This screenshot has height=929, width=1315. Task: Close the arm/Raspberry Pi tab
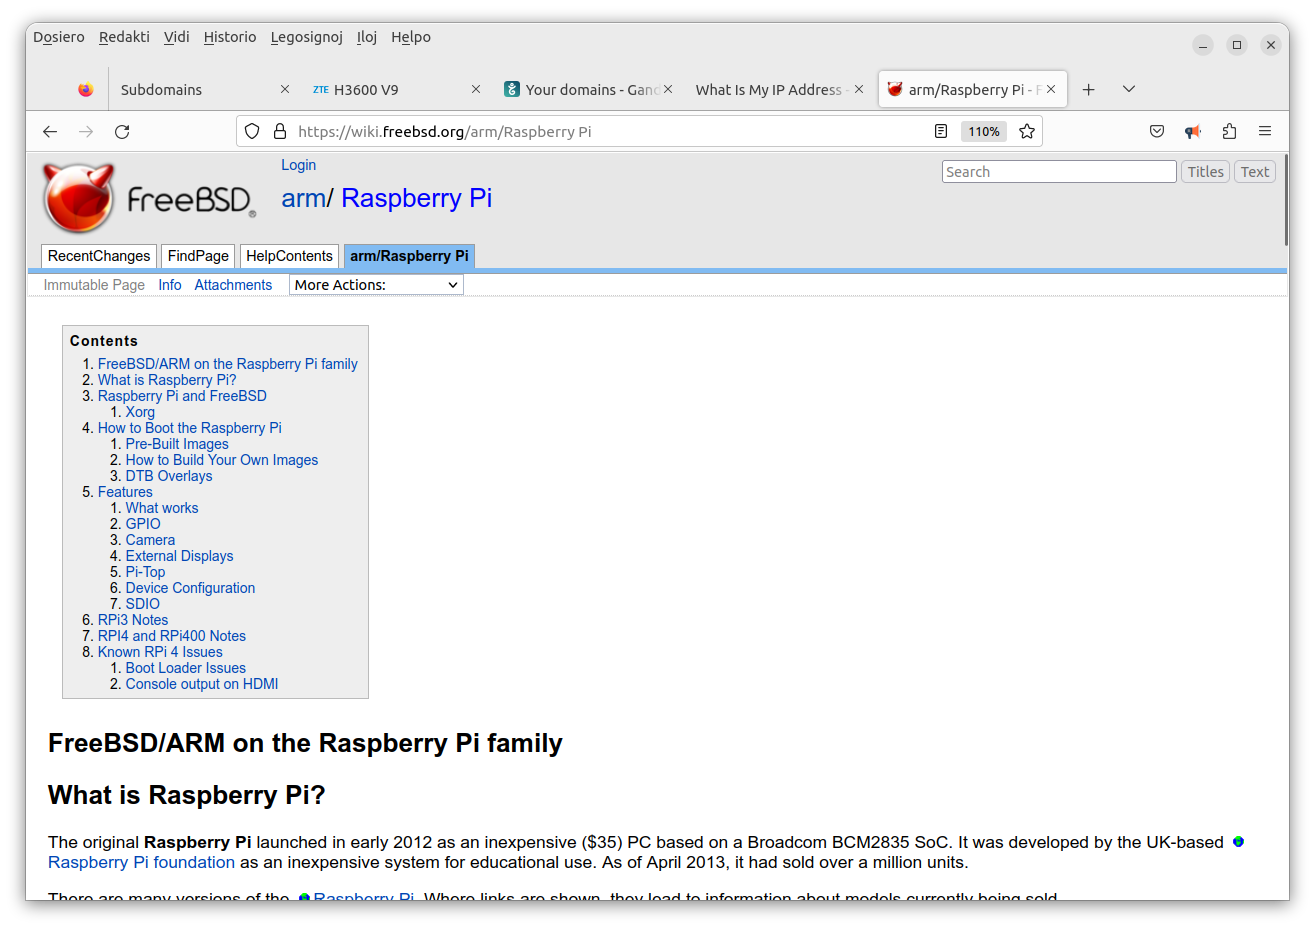coord(1051,89)
